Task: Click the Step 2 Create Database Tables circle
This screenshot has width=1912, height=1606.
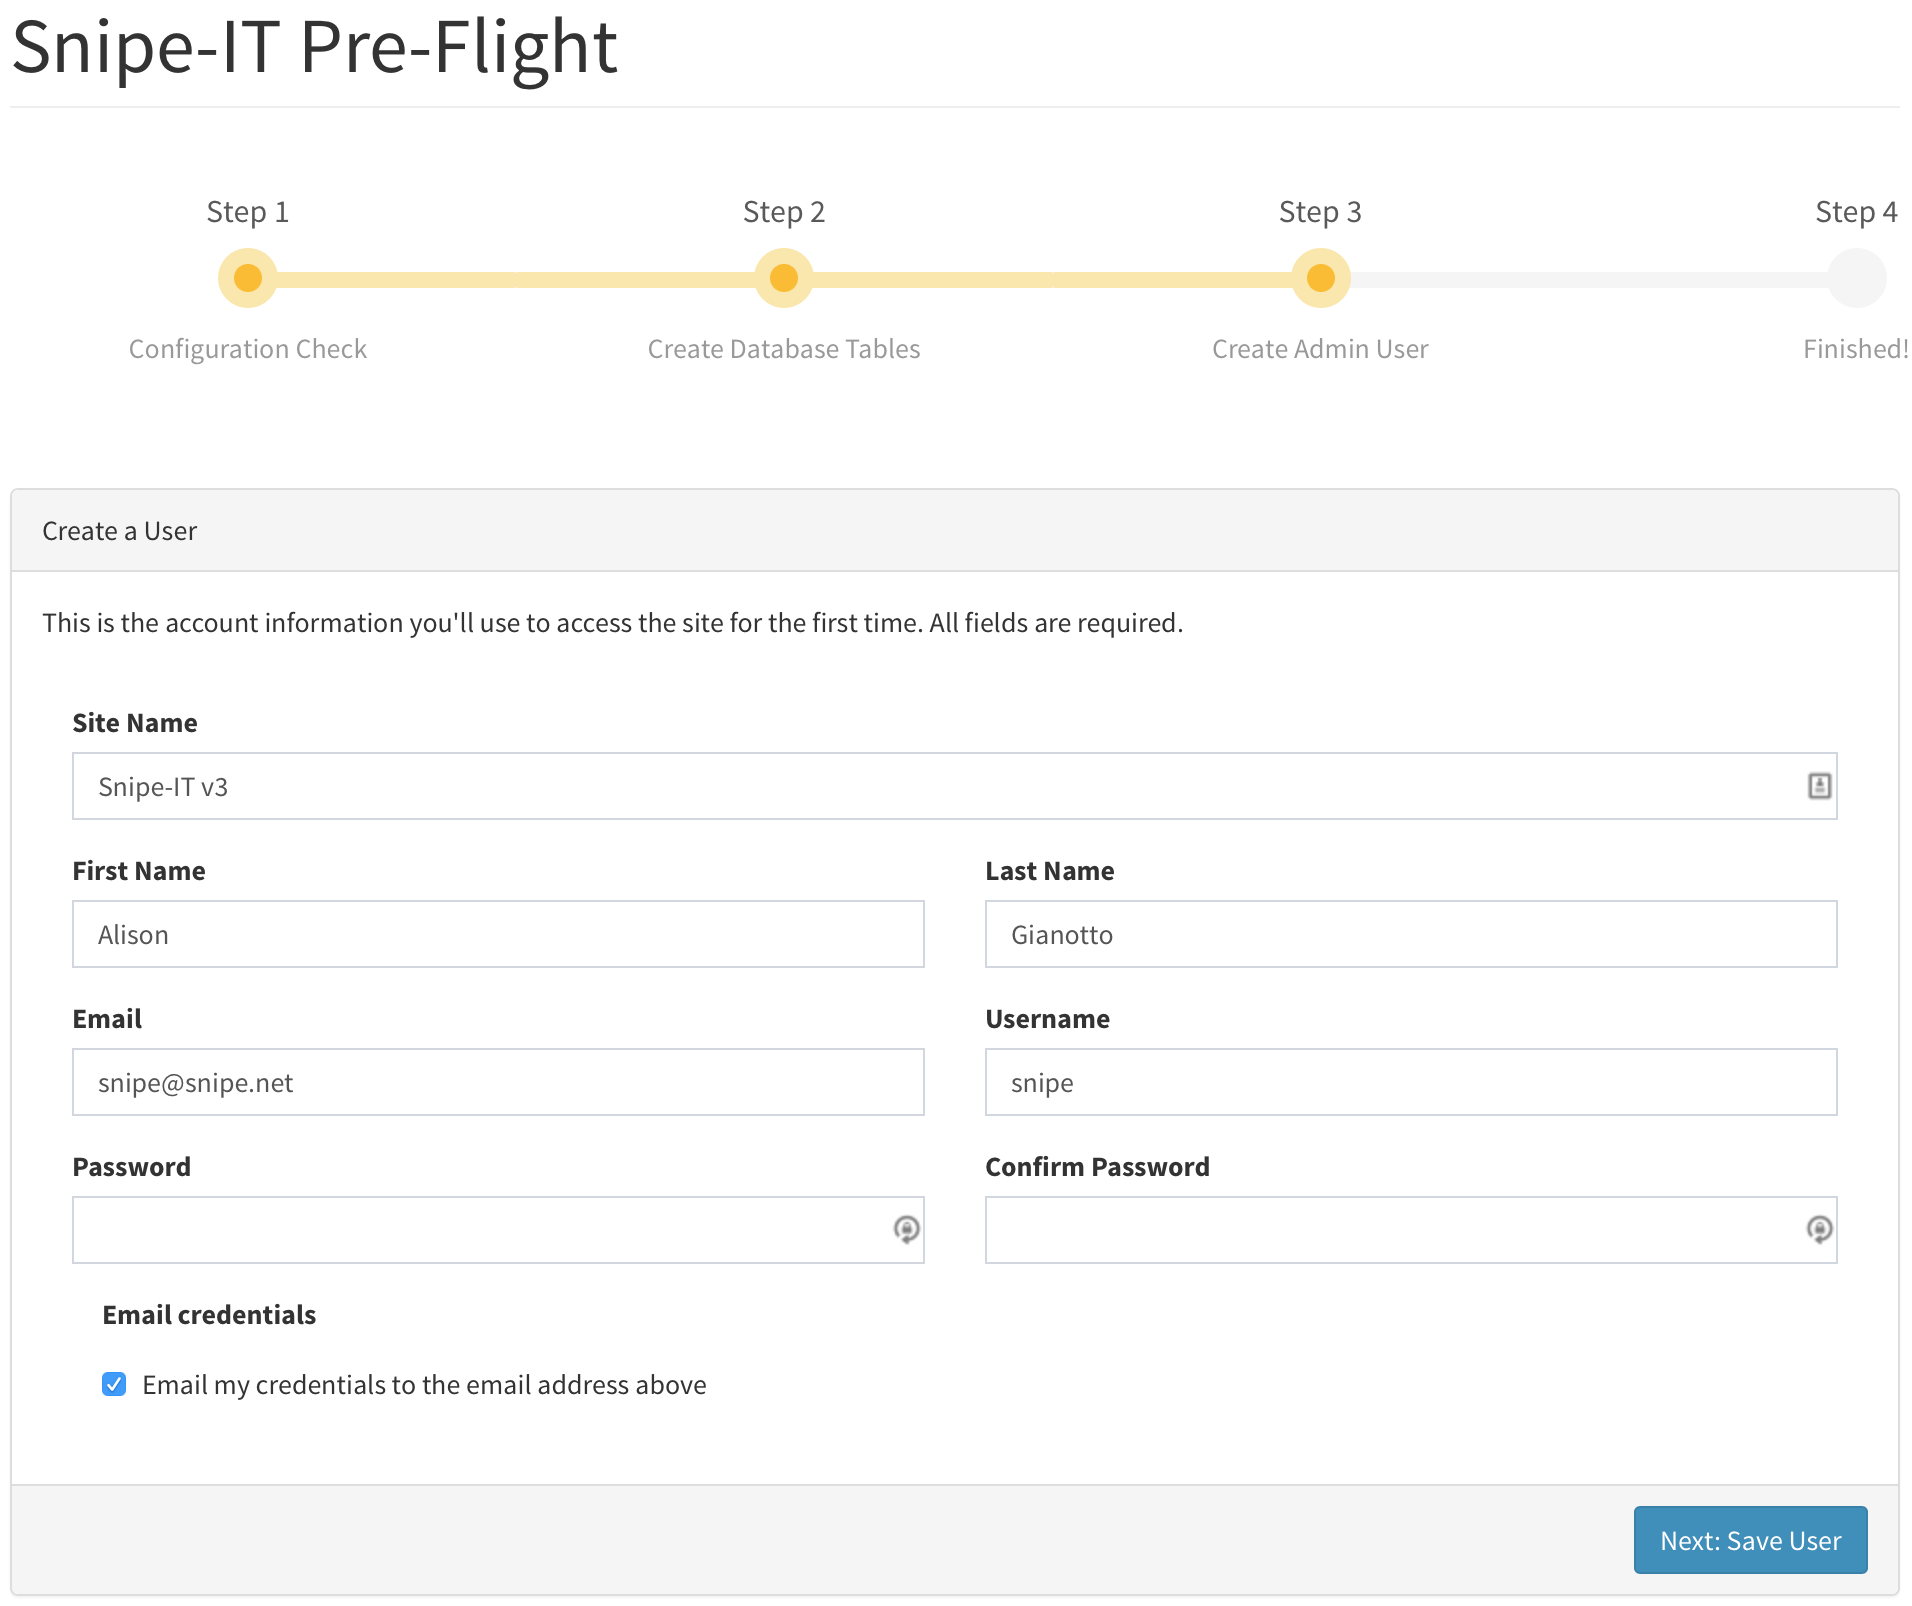Action: coord(784,278)
